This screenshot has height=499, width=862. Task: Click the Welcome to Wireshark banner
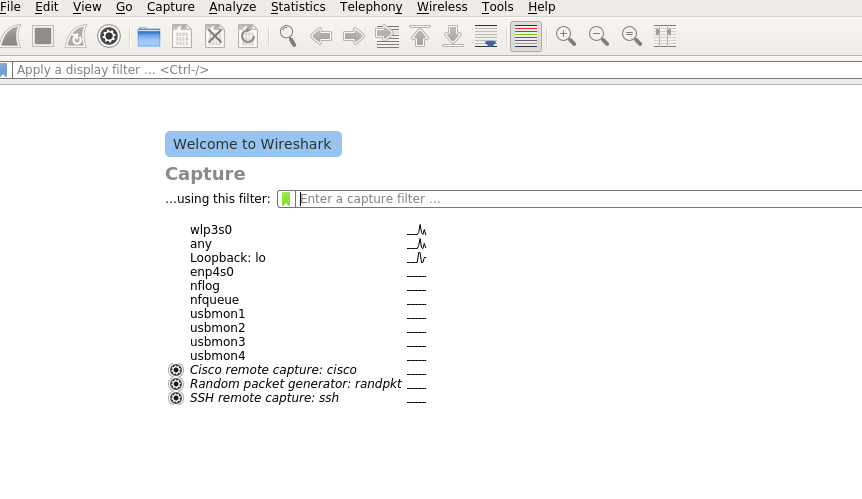253,144
